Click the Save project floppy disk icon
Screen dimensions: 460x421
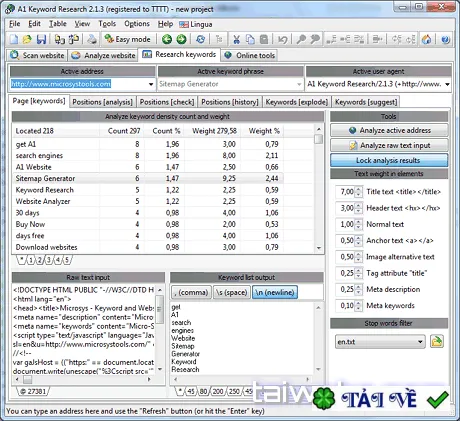point(41,40)
